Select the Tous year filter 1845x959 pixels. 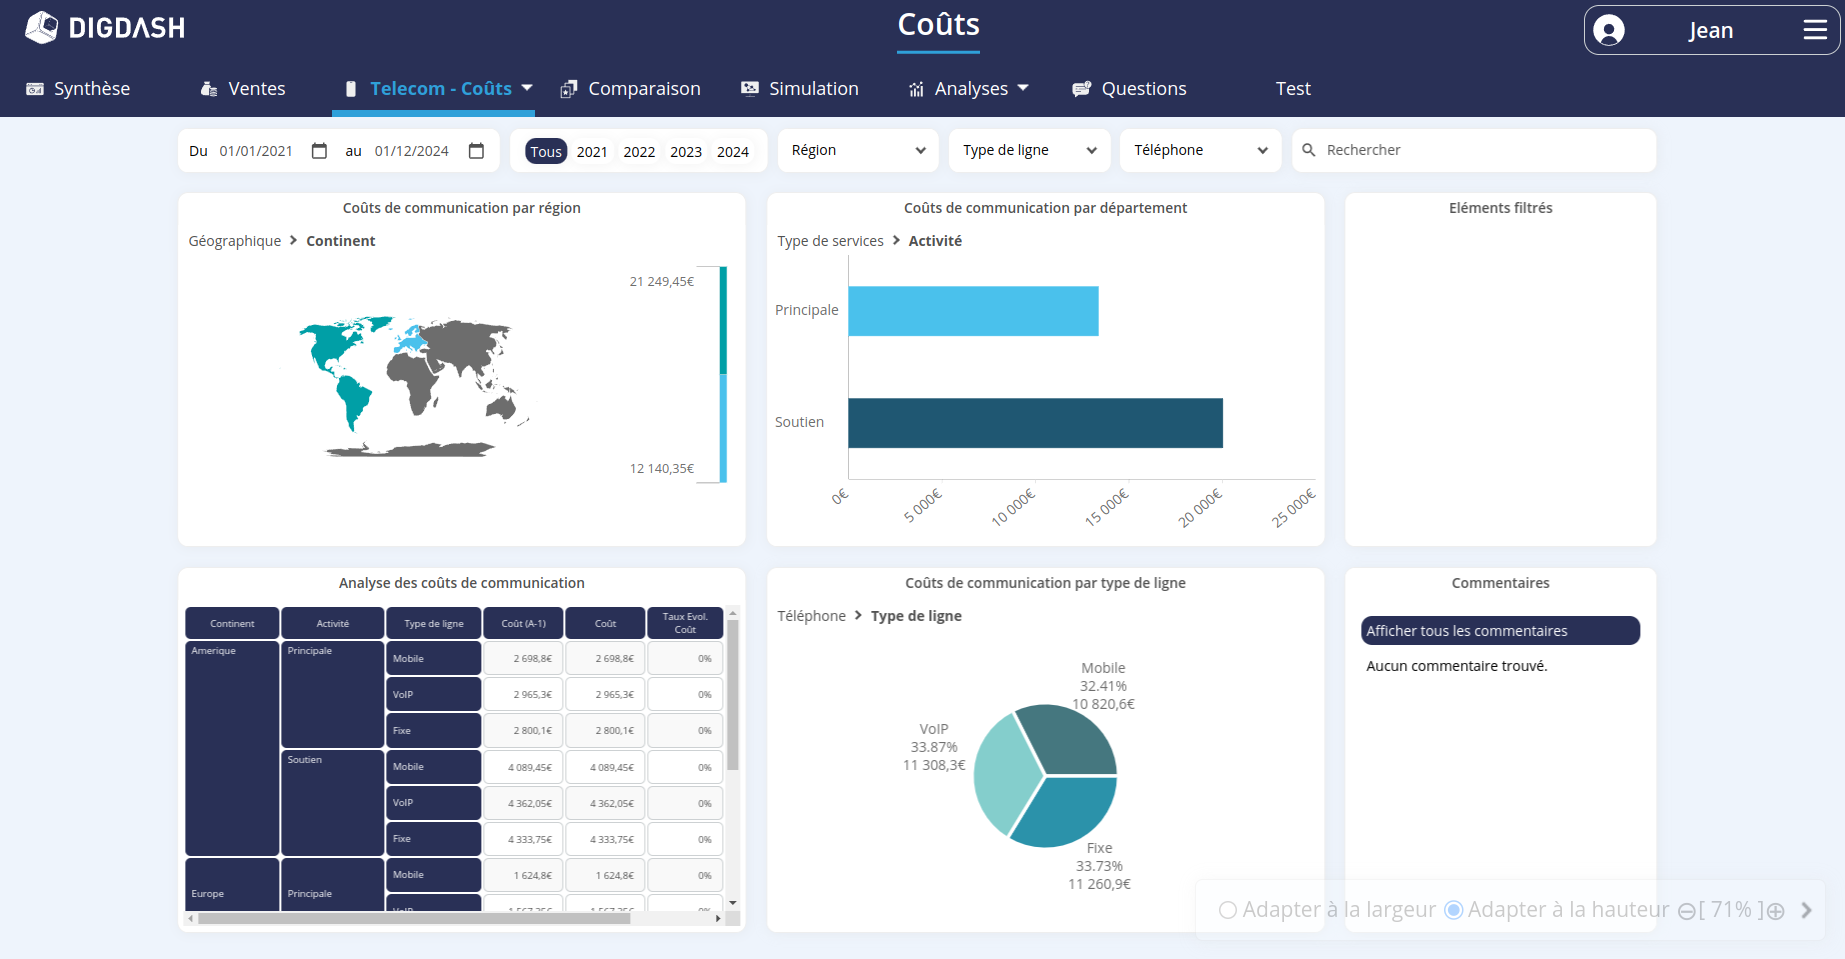546,152
